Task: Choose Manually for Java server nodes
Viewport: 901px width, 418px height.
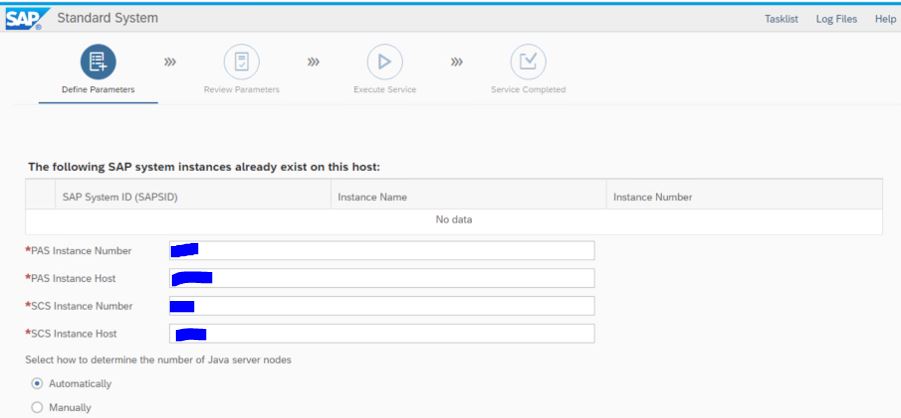Action: pyautogui.click(x=37, y=407)
